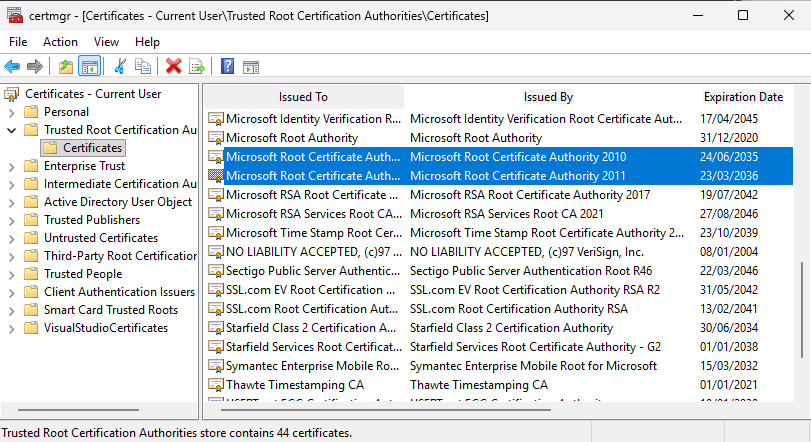Screen dimensions: 811x442
Task: Select Microsoft Root Certificate Authority 2010 row
Action: tap(499, 157)
